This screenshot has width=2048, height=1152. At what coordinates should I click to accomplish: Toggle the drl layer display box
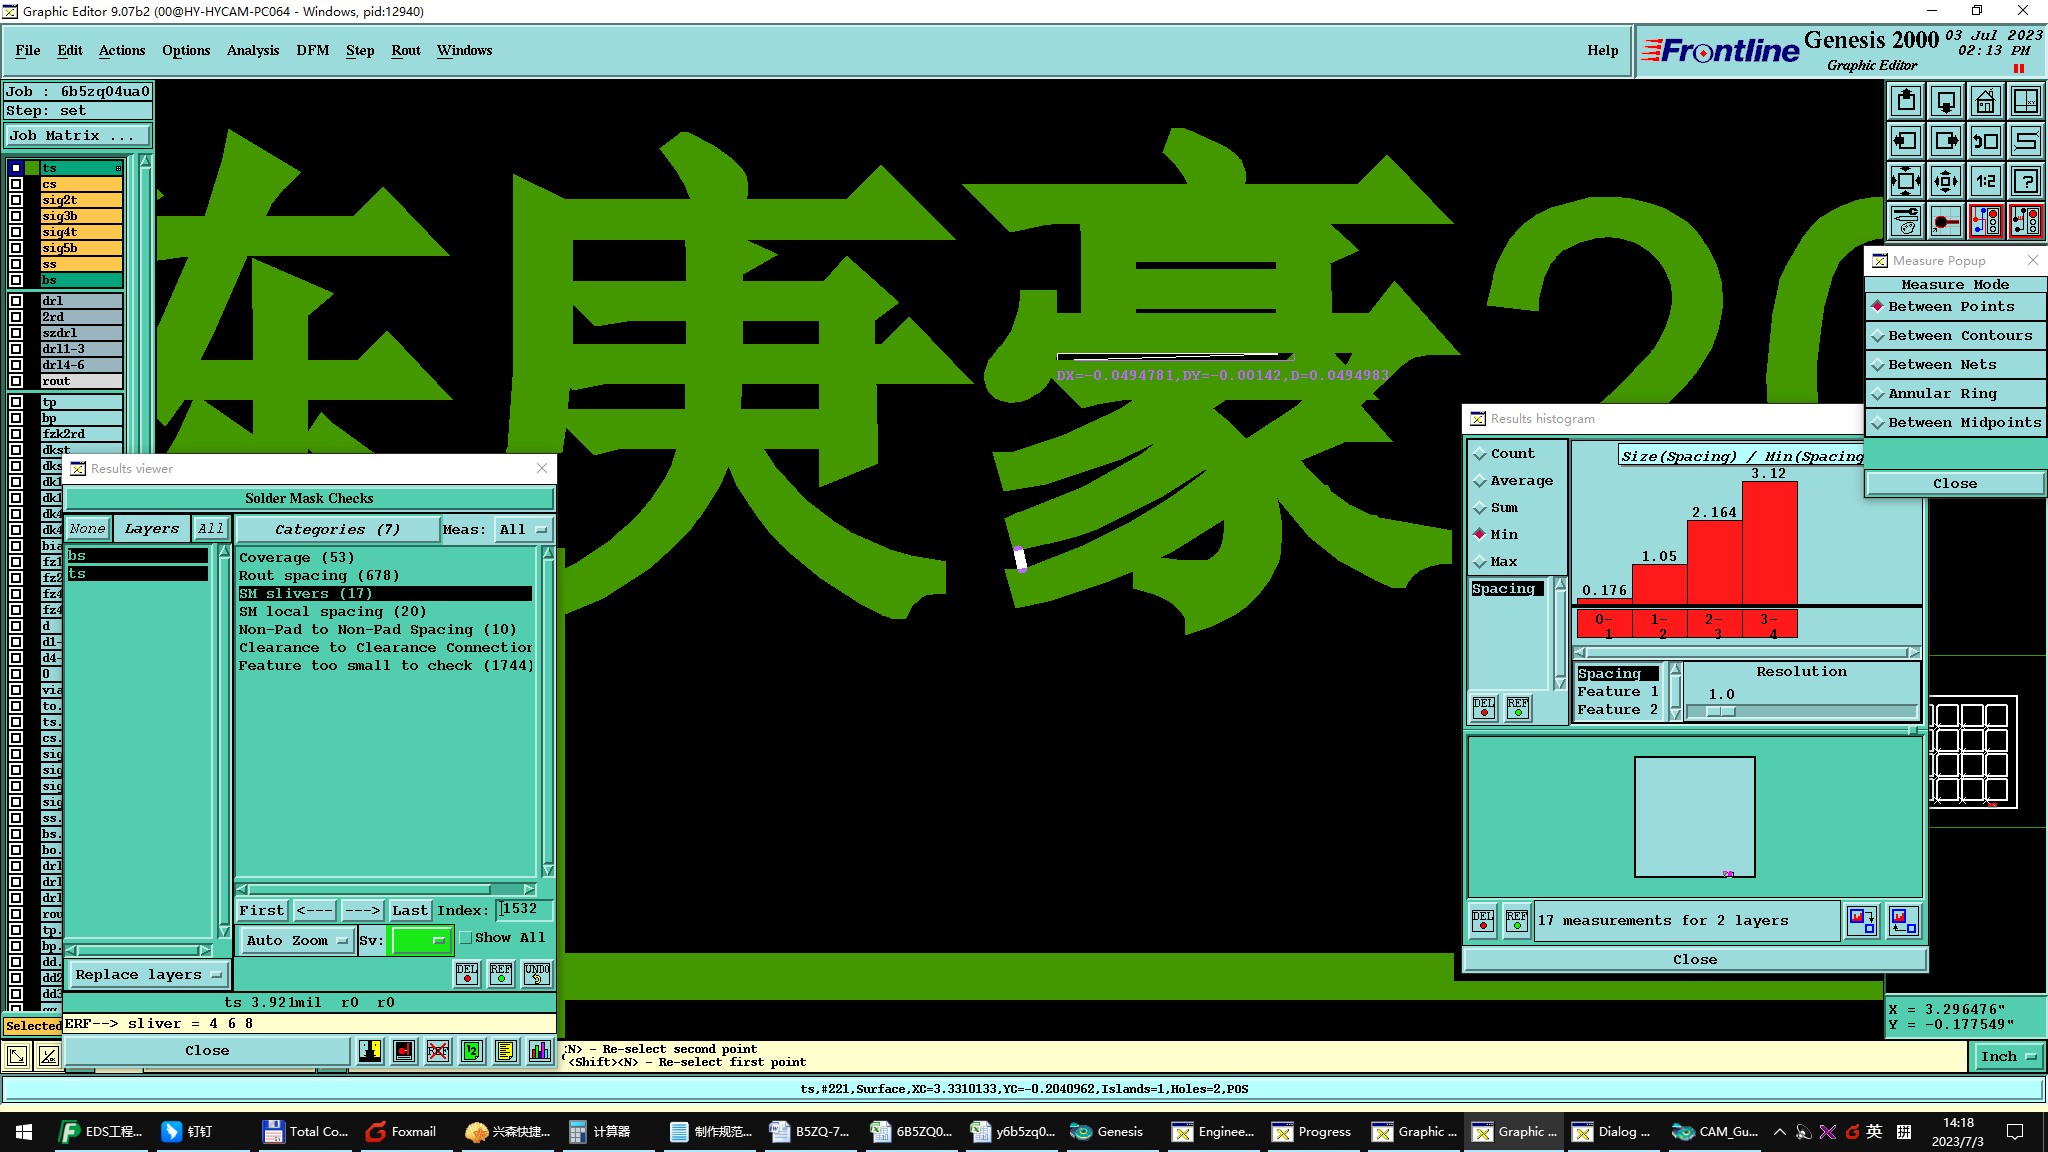pos(16,301)
